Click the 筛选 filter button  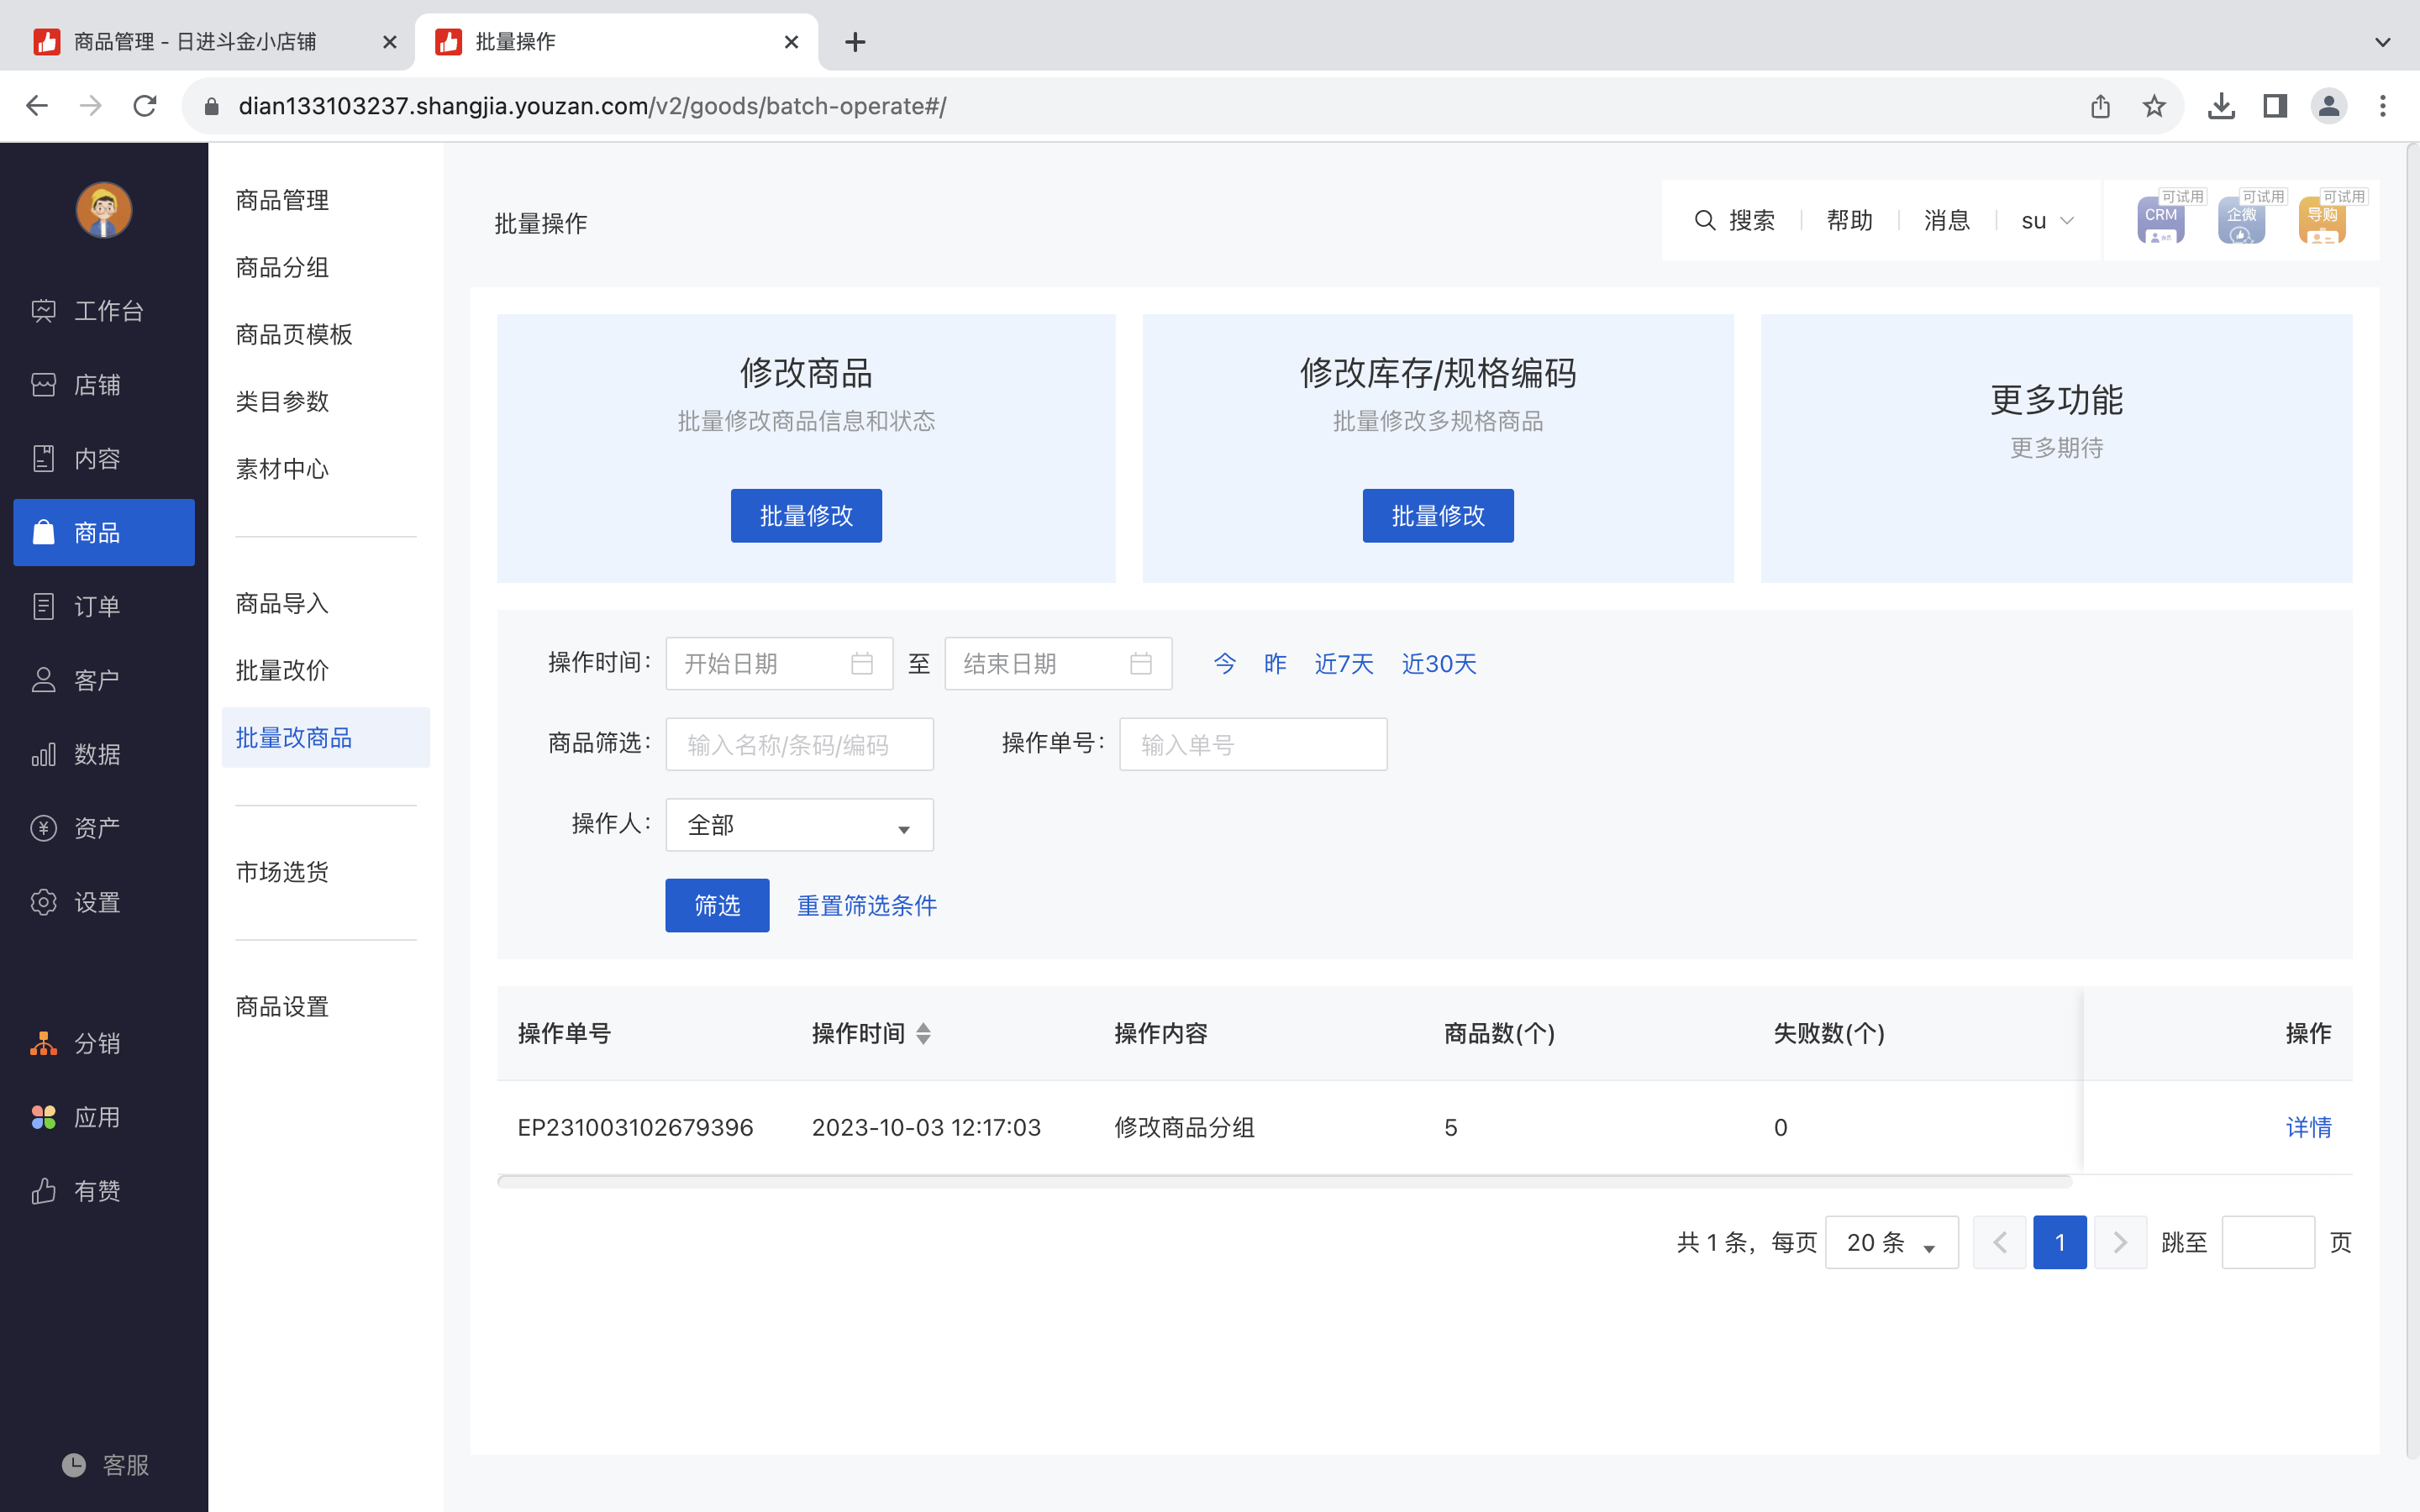(x=716, y=904)
